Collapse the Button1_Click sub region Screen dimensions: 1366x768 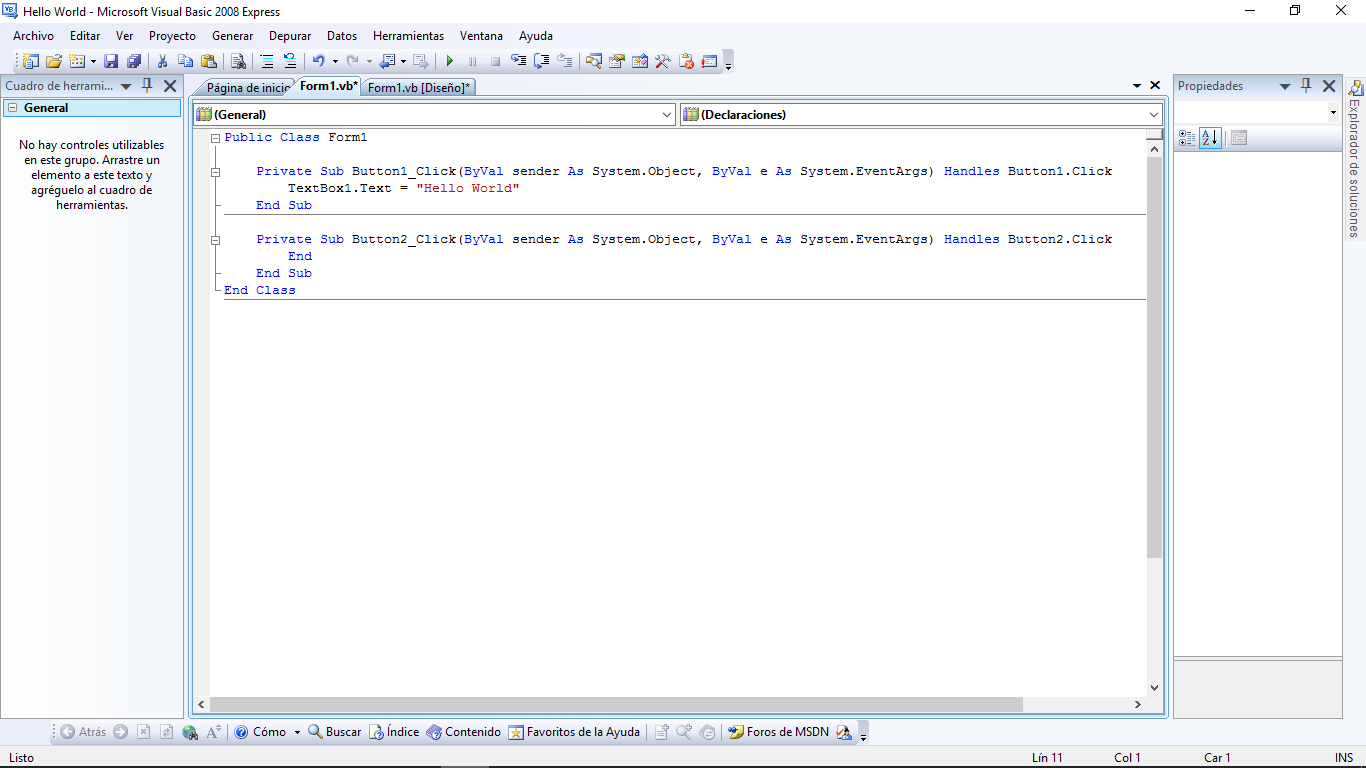tap(215, 172)
